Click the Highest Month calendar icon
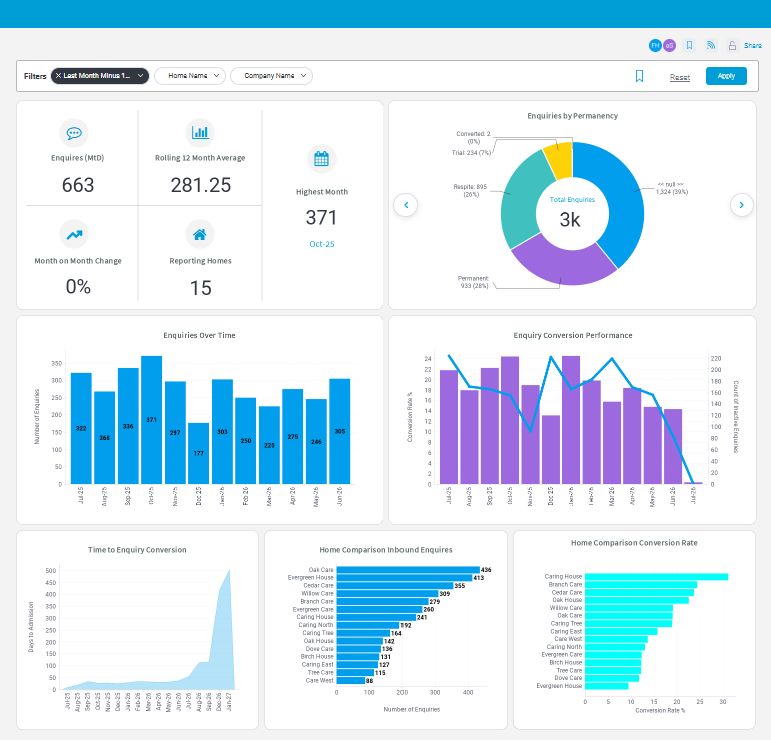The width and height of the screenshot is (771, 740). [x=322, y=159]
